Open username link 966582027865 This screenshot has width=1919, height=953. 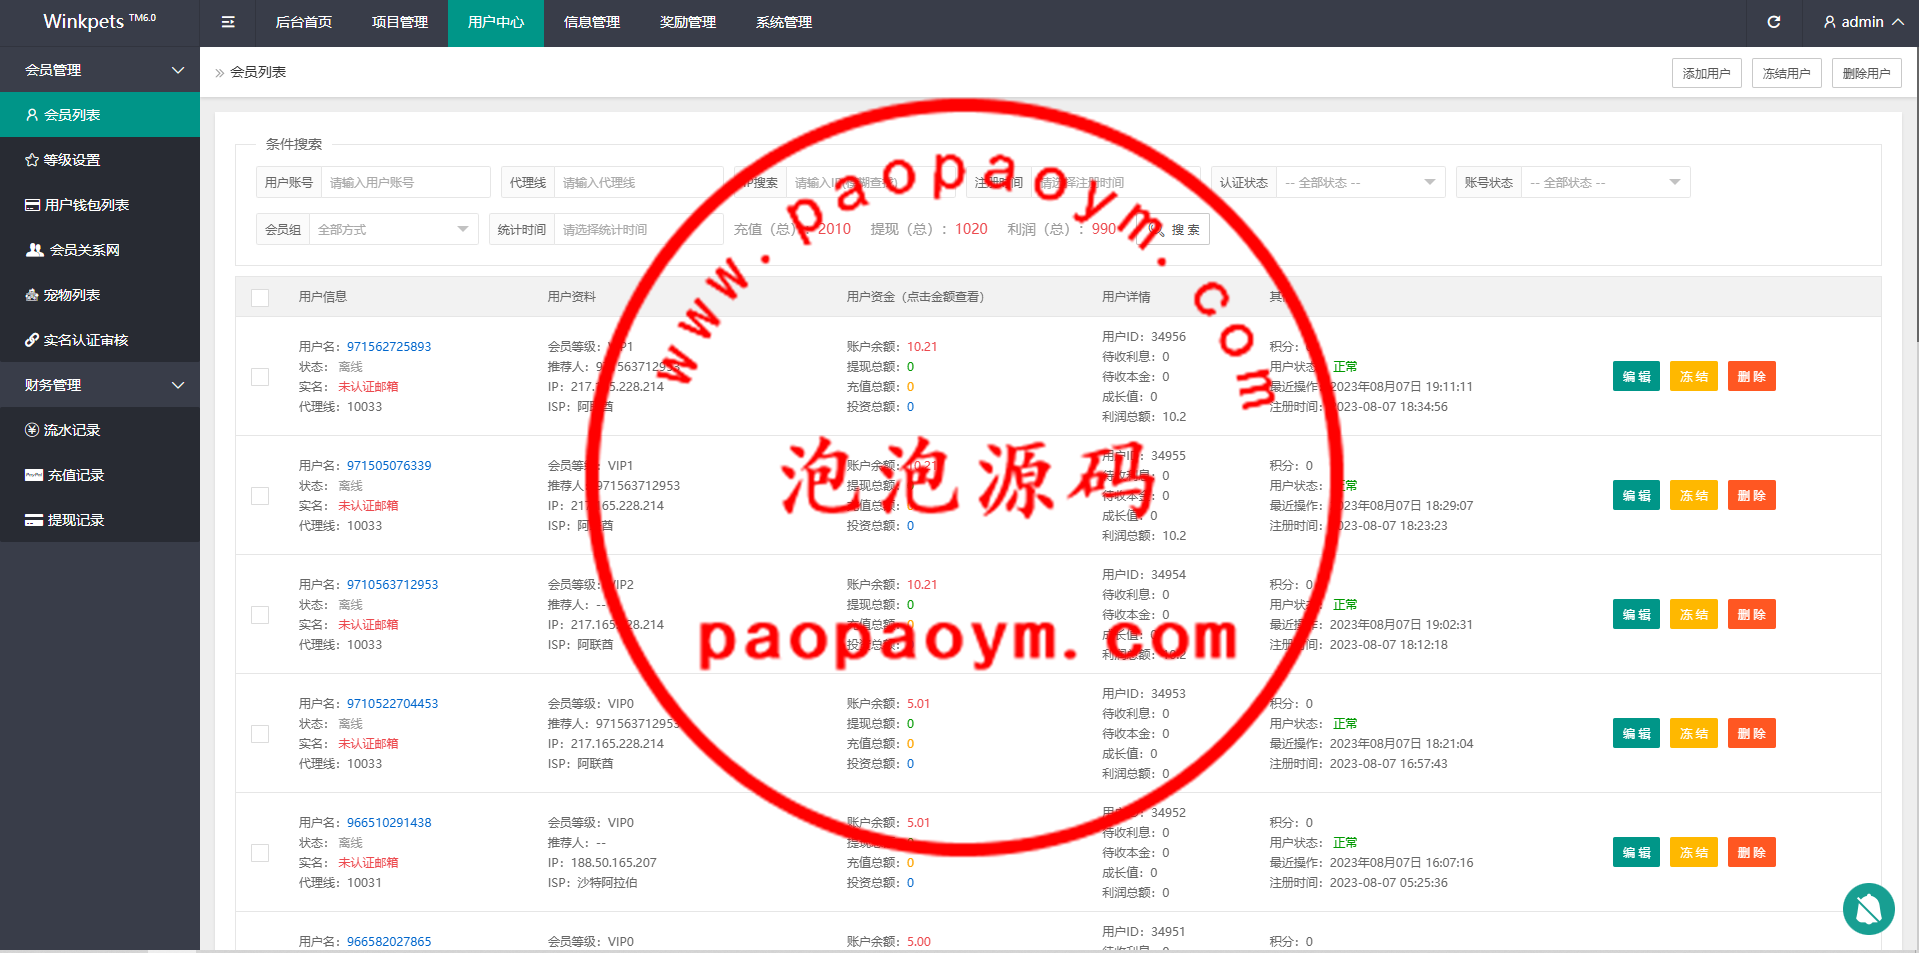(389, 942)
